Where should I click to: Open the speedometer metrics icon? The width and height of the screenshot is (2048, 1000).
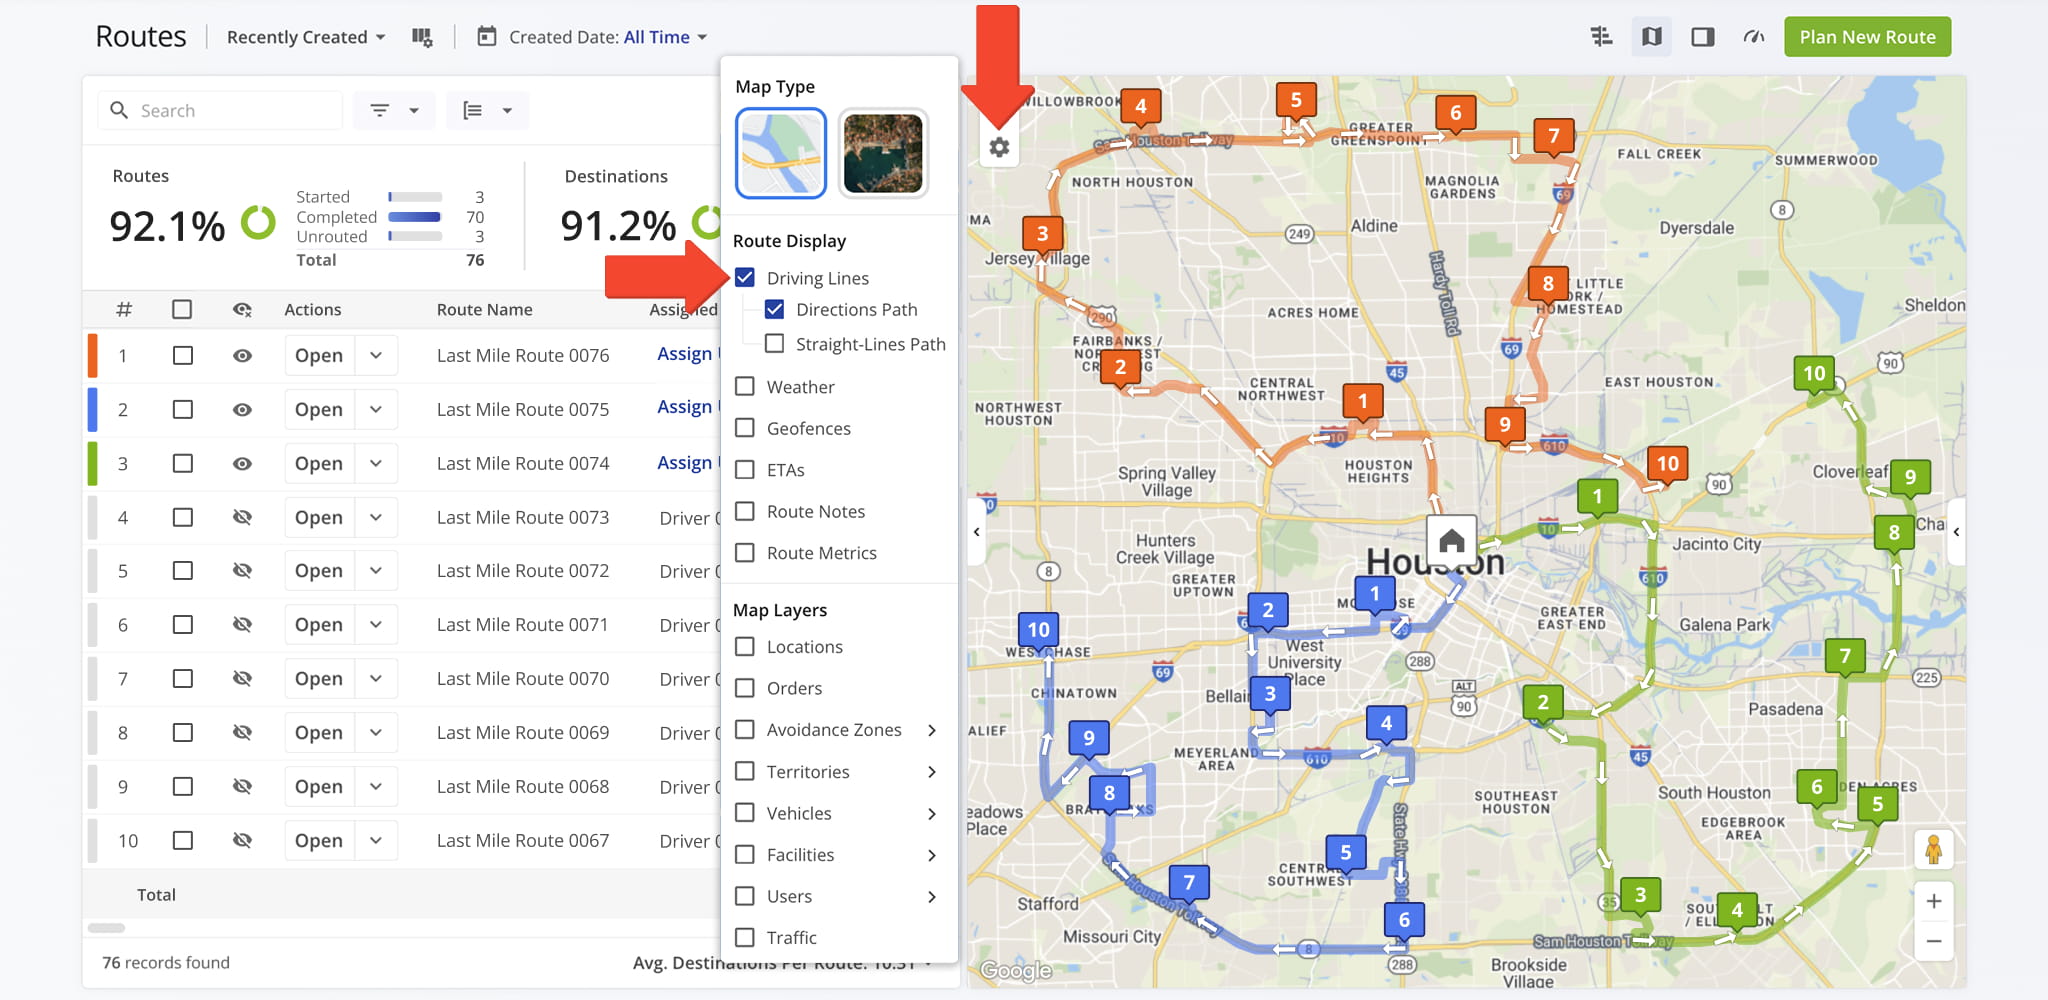tap(1753, 37)
